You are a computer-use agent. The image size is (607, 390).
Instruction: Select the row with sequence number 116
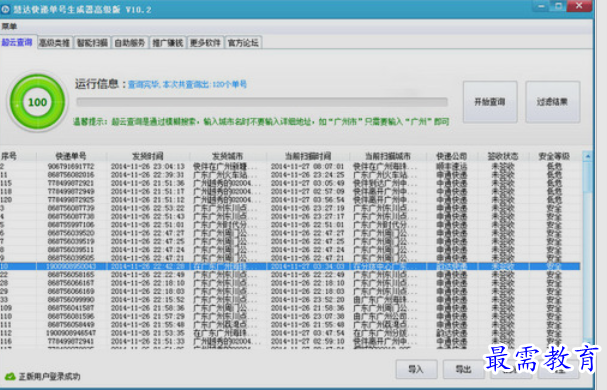point(290,342)
